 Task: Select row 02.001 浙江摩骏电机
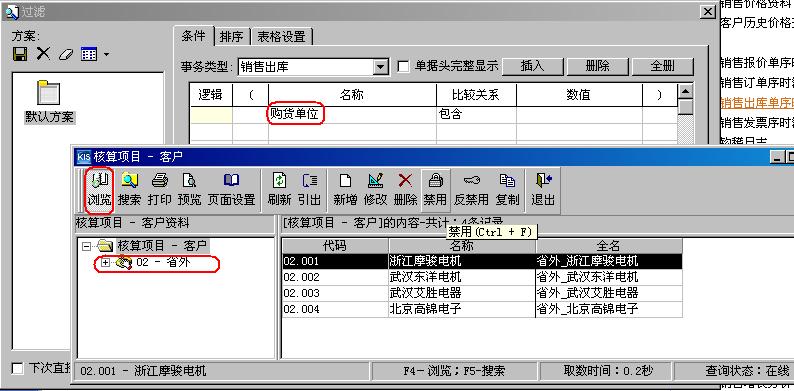coord(482,261)
